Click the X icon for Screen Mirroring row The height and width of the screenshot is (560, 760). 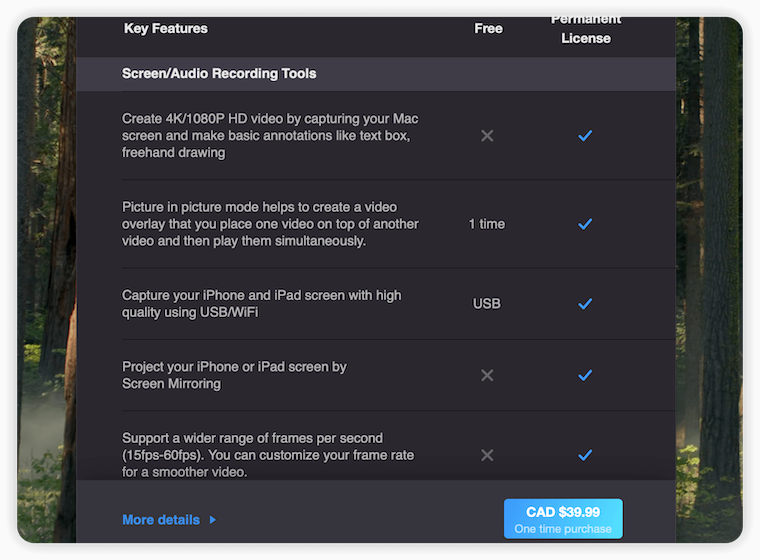click(x=487, y=375)
